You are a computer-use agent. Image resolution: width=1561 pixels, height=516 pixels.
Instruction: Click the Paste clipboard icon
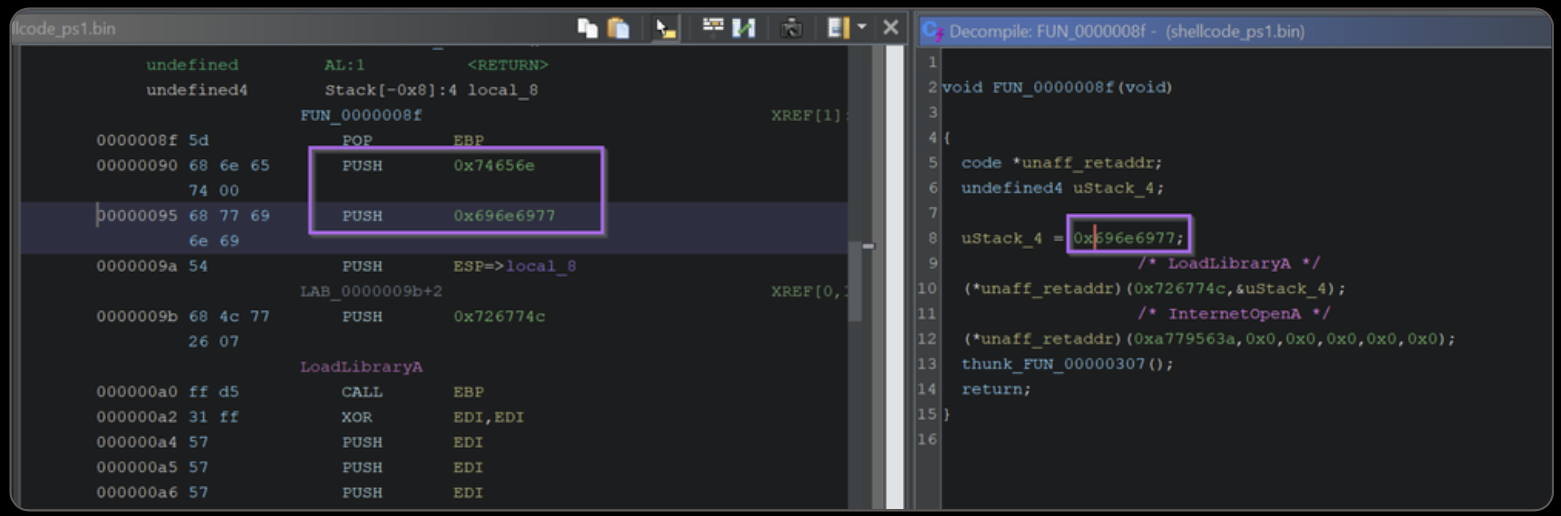619,28
